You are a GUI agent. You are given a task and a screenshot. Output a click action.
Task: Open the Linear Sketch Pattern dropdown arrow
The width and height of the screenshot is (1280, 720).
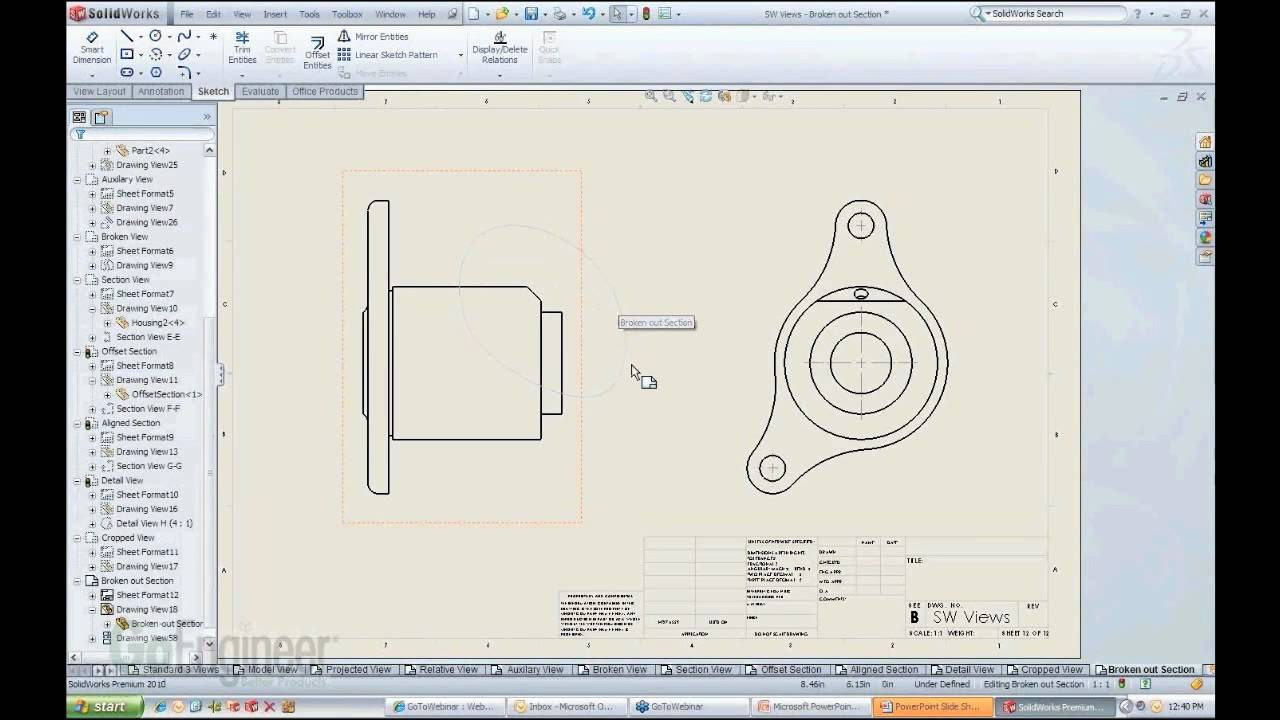click(x=461, y=55)
